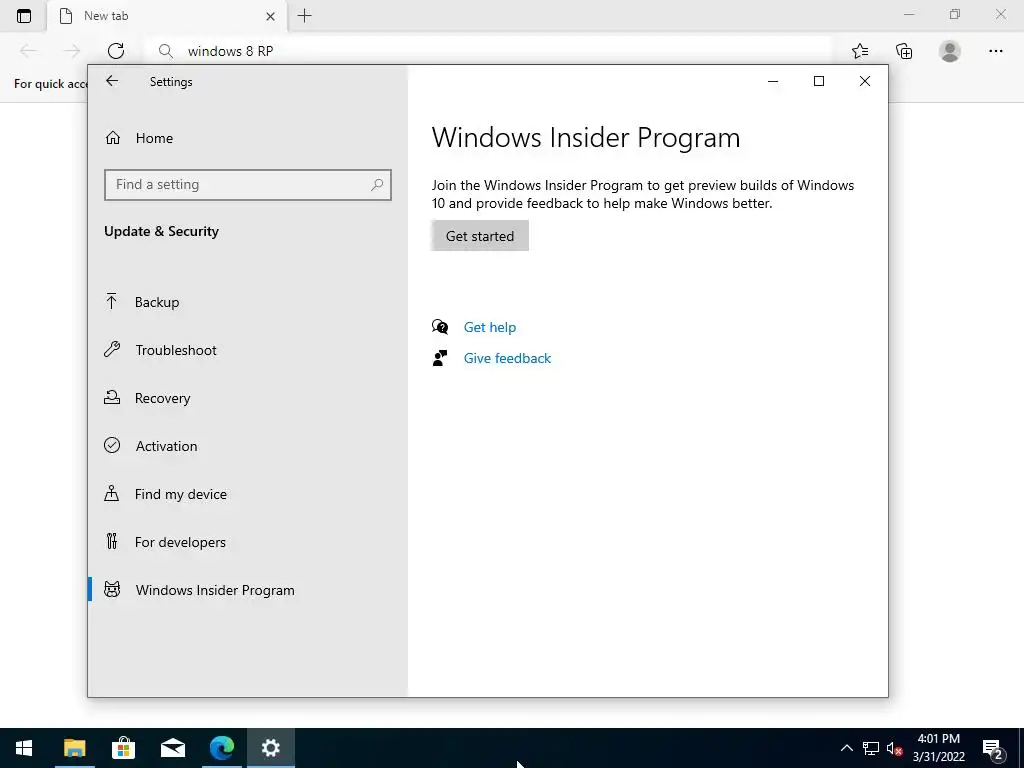Open the Give feedback link
The height and width of the screenshot is (768, 1024).
[x=507, y=358]
